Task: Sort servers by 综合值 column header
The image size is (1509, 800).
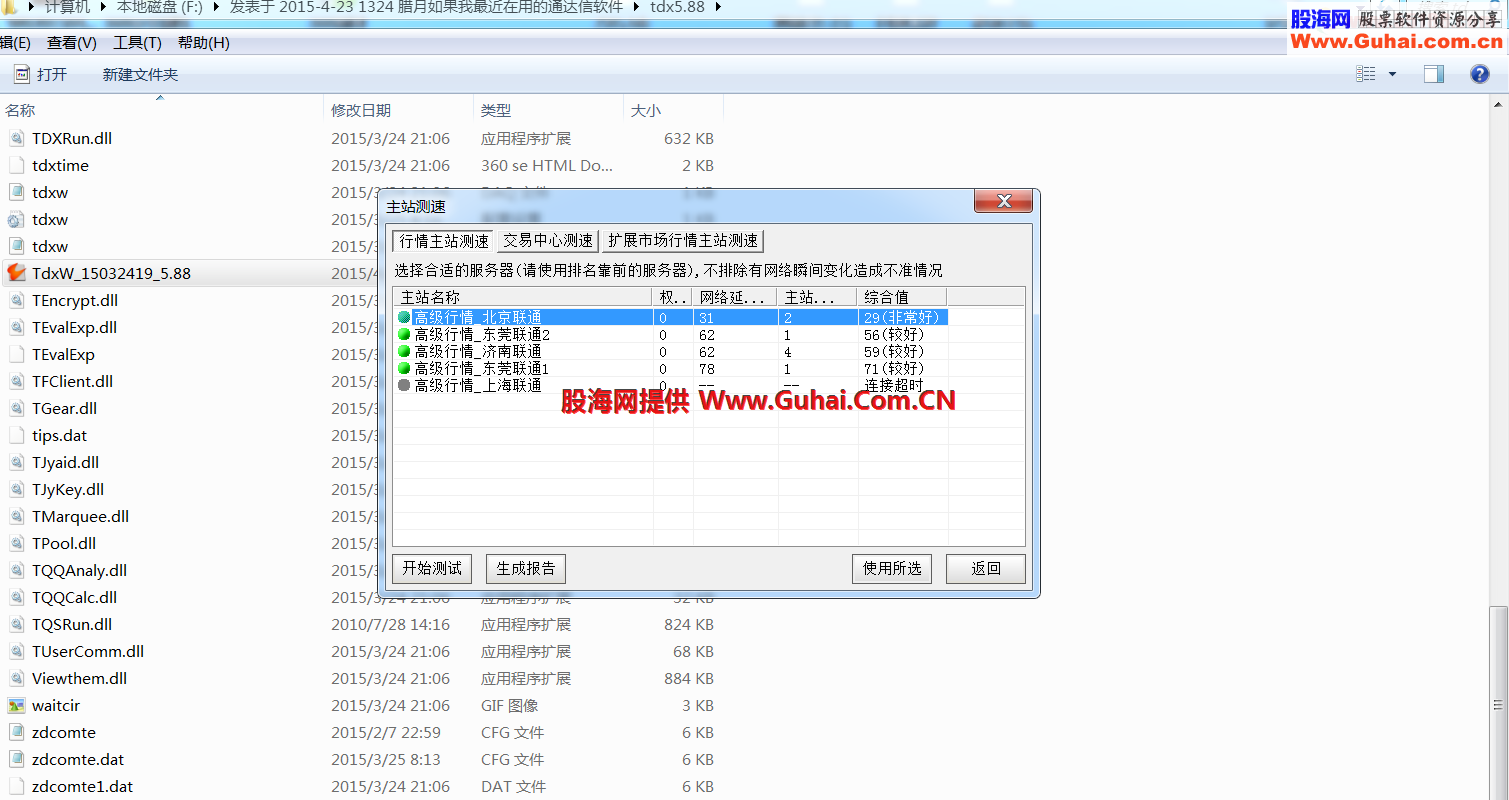Action: (x=902, y=297)
